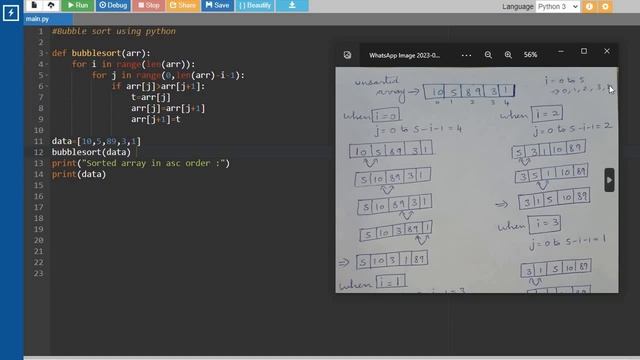Screen dimensions: 640x360
Task: Collapse the if statement fold arrow on line 6
Action: (x=47, y=87)
